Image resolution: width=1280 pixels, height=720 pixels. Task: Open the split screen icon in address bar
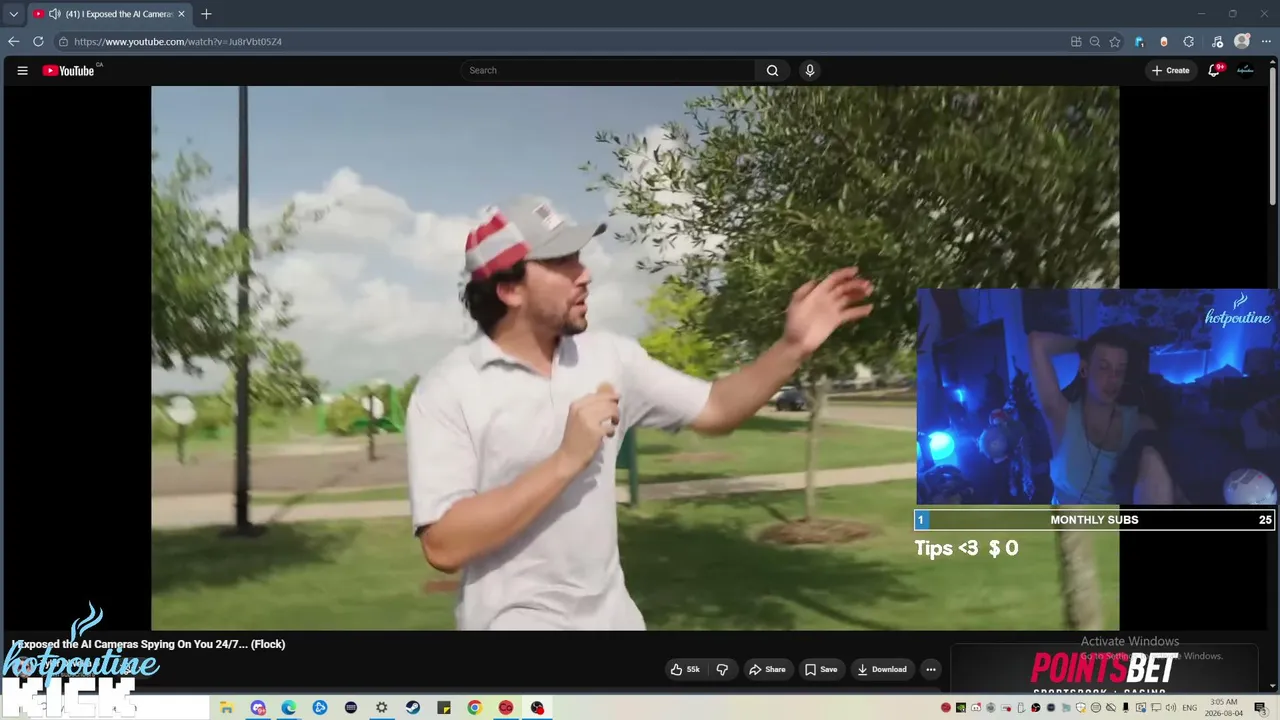pyautogui.click(x=1076, y=42)
